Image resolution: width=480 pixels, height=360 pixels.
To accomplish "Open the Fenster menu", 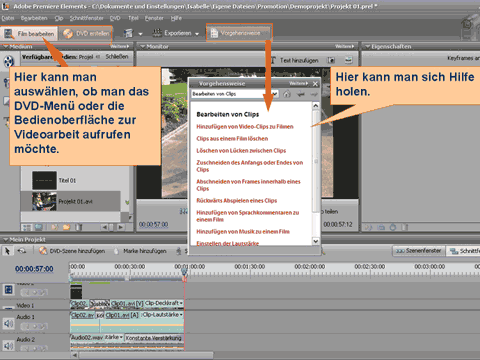I will 154,18.
